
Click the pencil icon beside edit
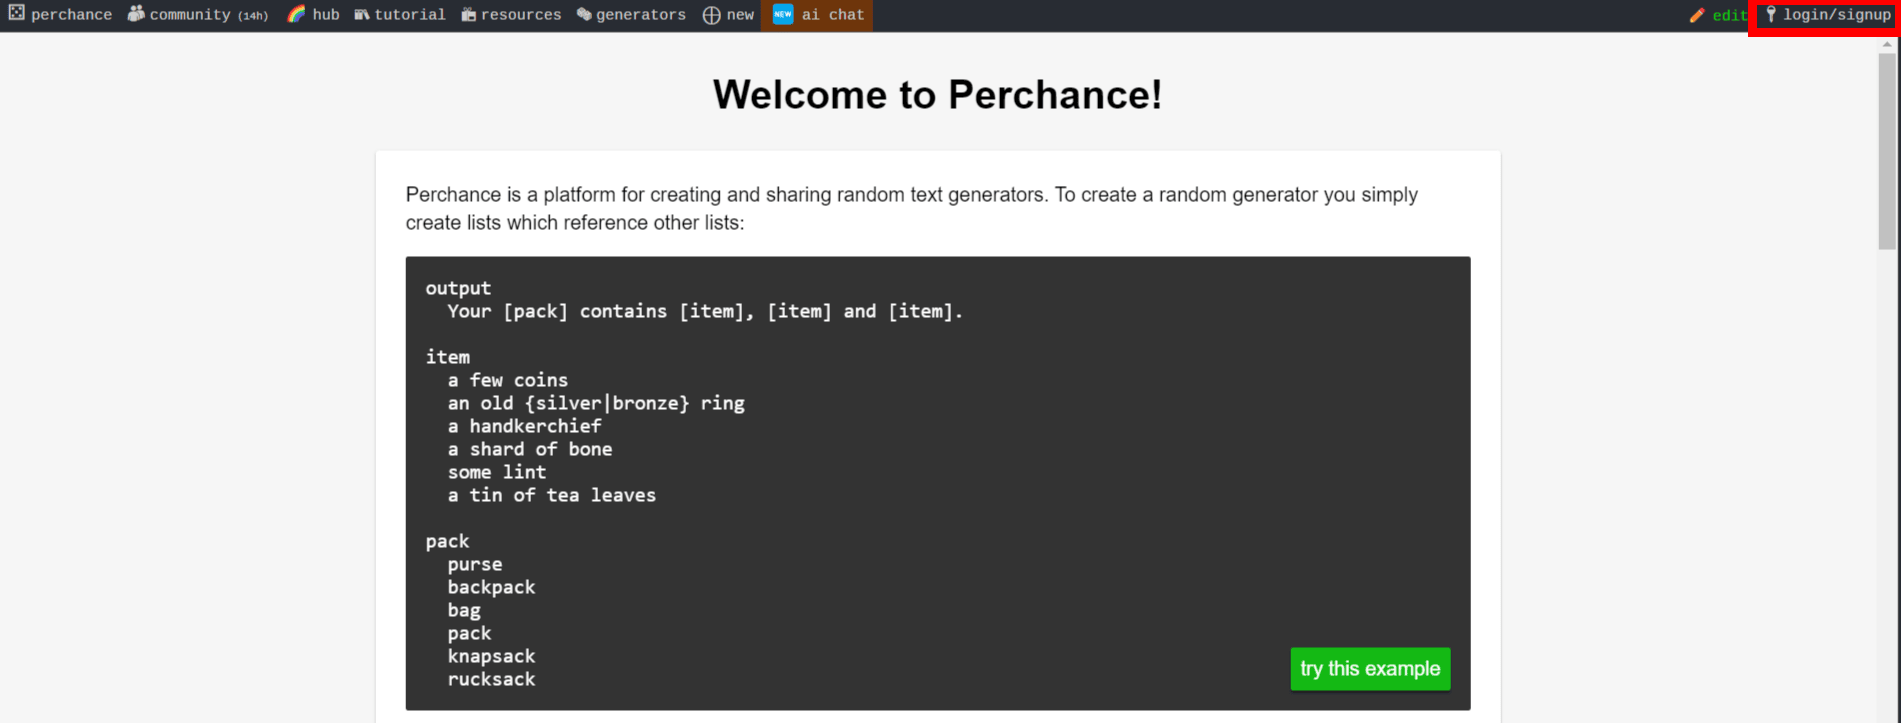point(1697,15)
